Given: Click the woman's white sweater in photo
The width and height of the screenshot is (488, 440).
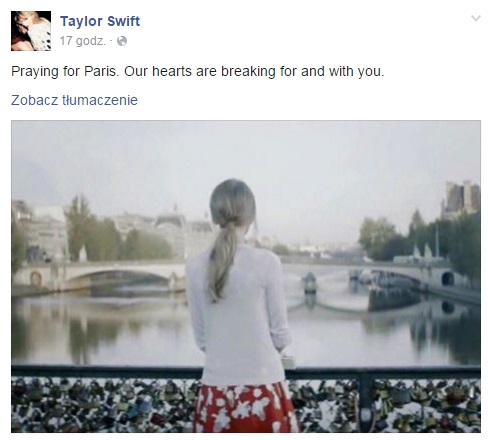Looking at the screenshot, I should (x=238, y=317).
